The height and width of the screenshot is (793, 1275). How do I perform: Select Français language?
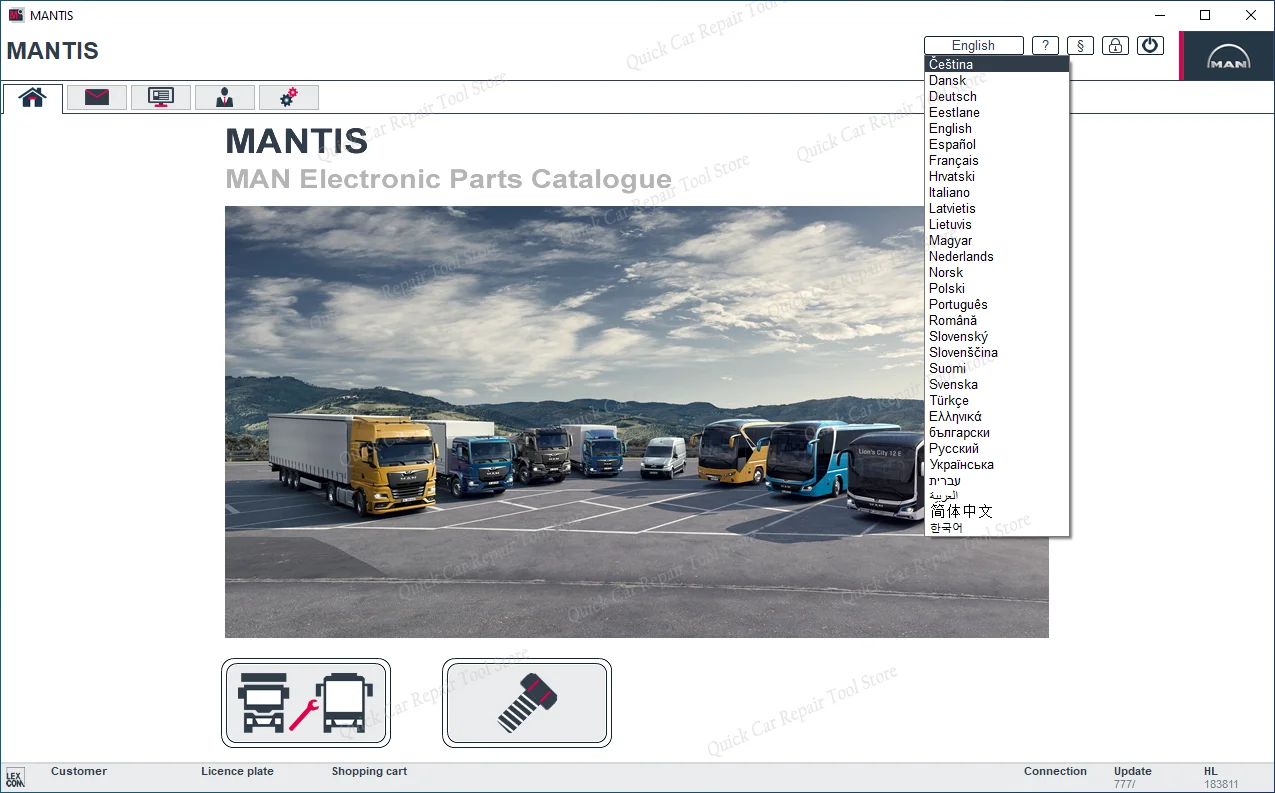[997, 160]
